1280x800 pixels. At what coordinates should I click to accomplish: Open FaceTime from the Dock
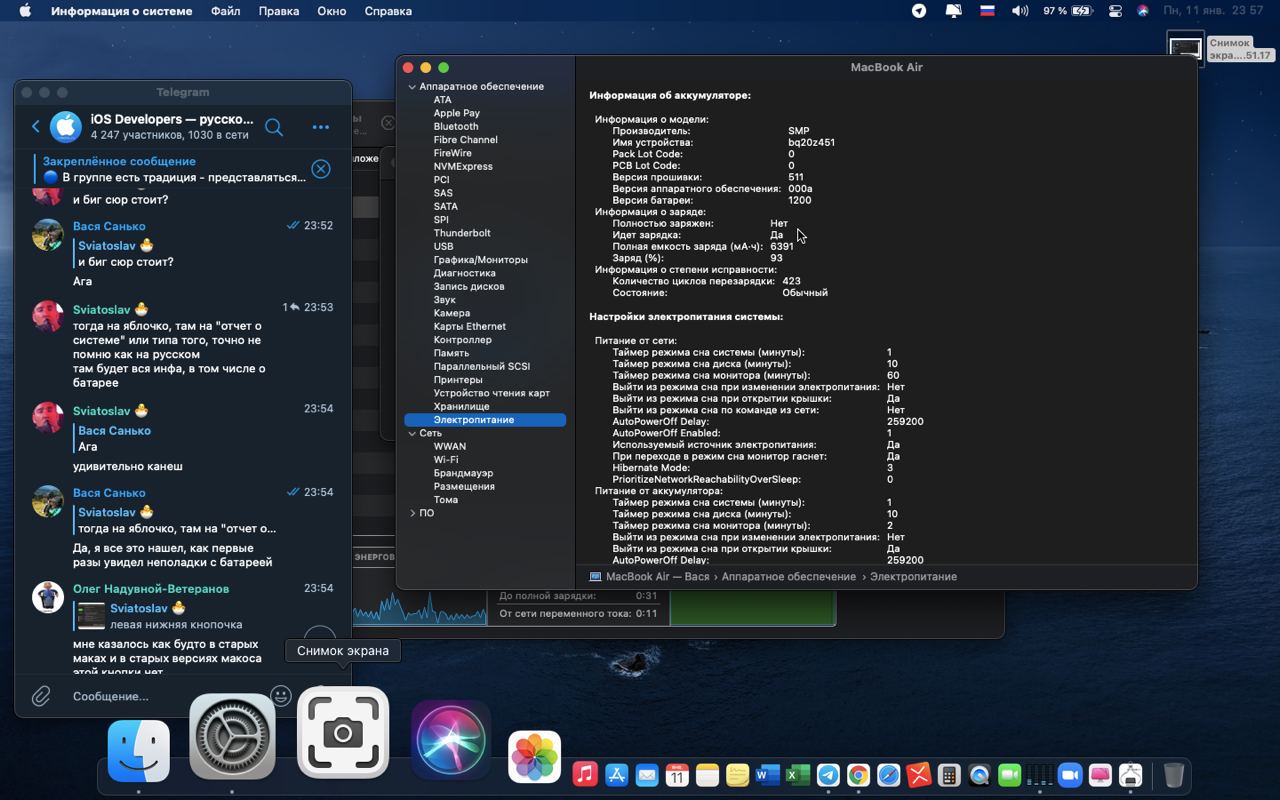(1009, 775)
